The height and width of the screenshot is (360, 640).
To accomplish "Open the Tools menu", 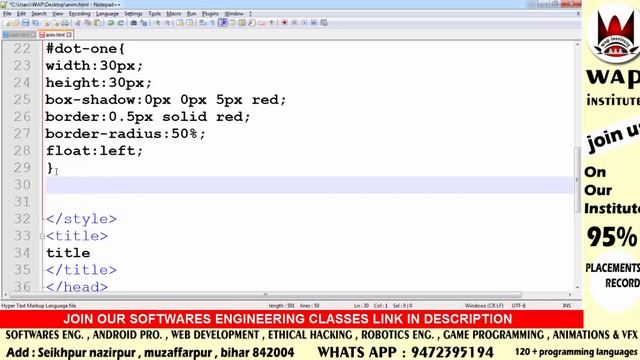I will (154, 13).
